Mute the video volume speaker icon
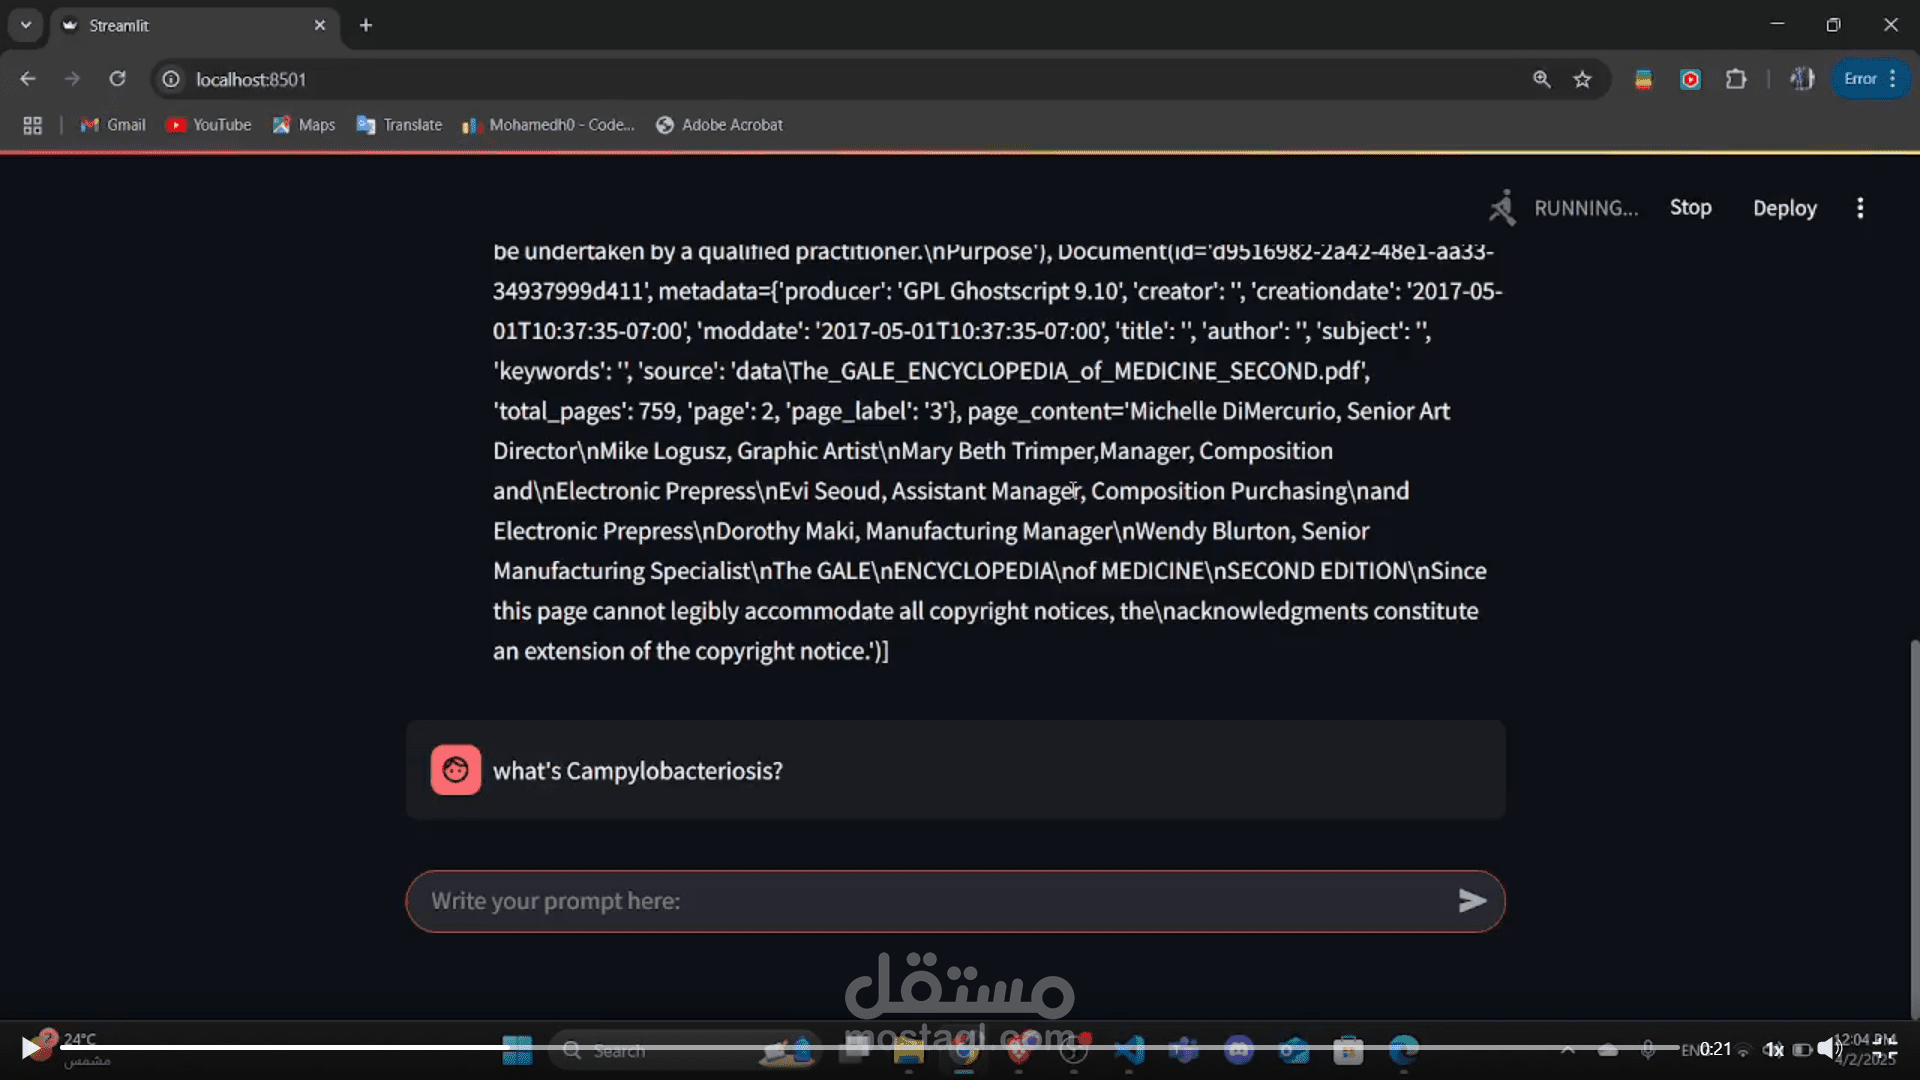Image resolution: width=1920 pixels, height=1080 pixels. point(1829,1048)
